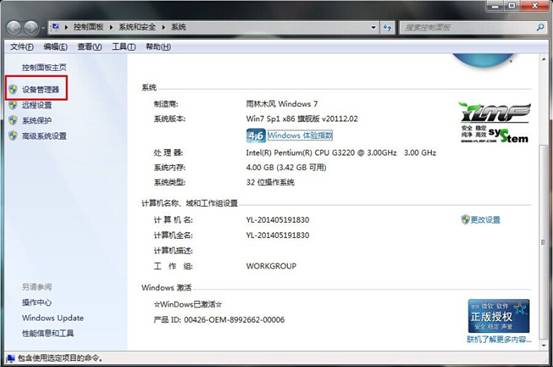Click the Back navigation button

click(x=14, y=27)
